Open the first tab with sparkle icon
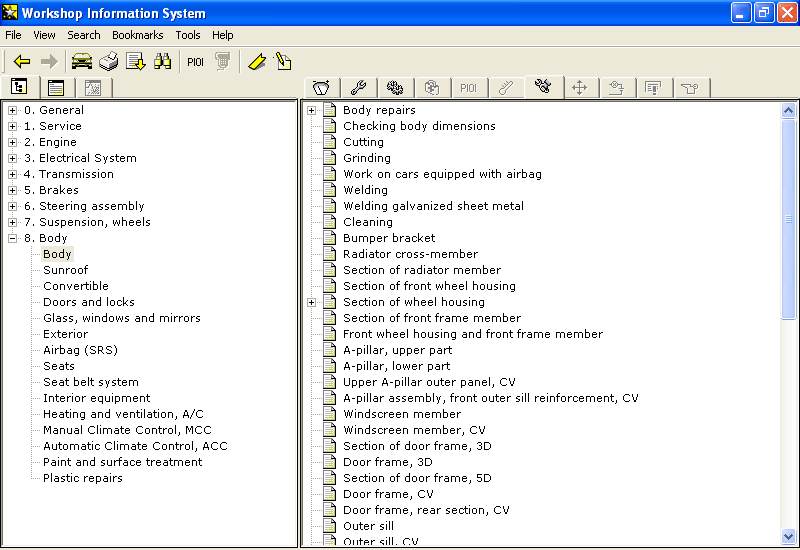The height and width of the screenshot is (550, 800). click(321, 88)
